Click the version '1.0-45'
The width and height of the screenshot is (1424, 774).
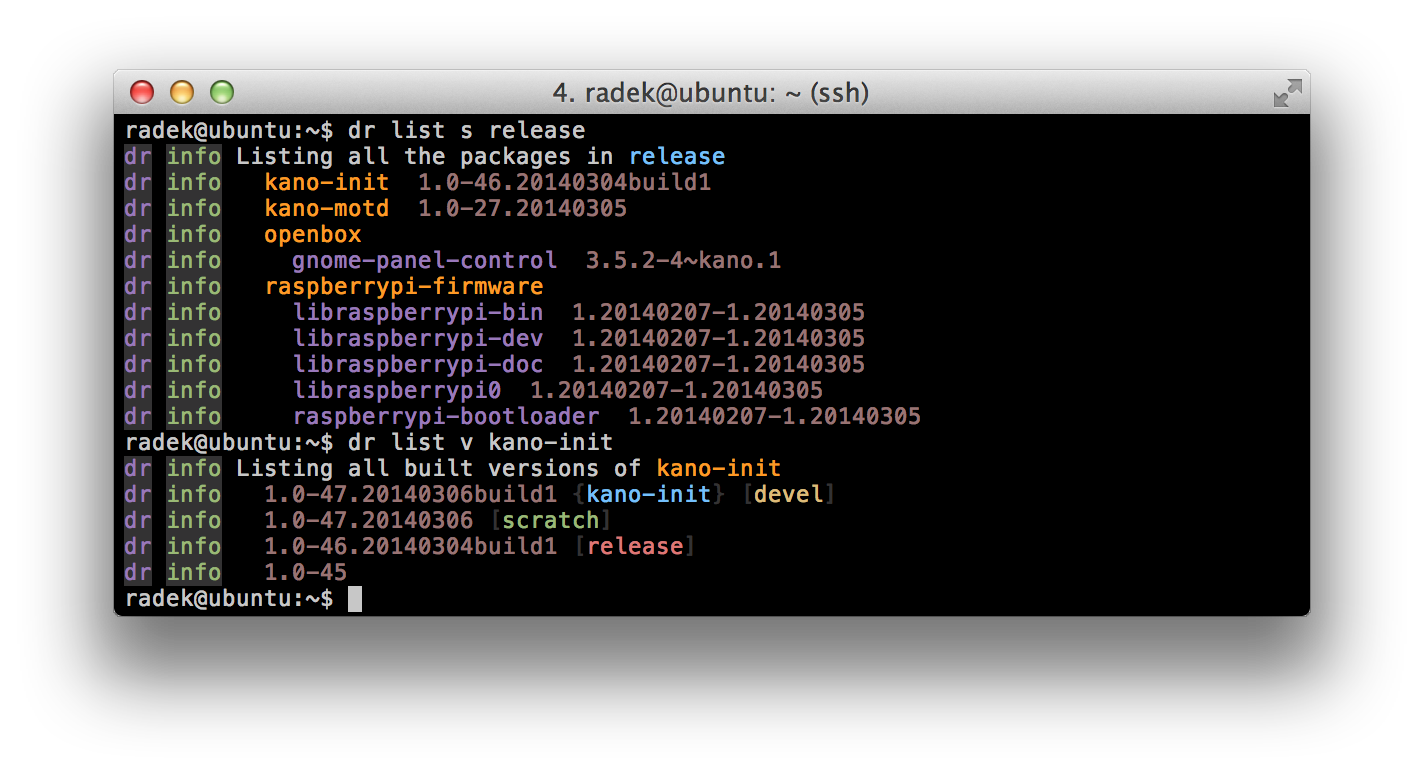(x=306, y=572)
